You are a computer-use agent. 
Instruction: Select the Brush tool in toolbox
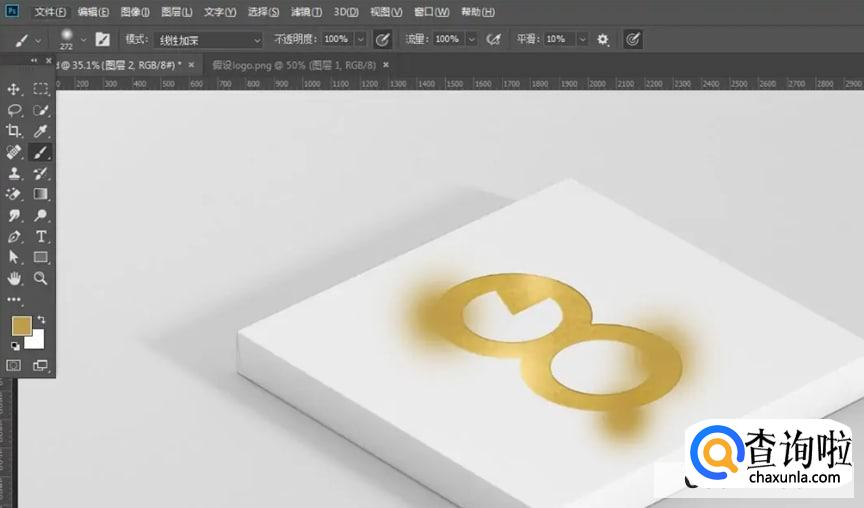(40, 152)
